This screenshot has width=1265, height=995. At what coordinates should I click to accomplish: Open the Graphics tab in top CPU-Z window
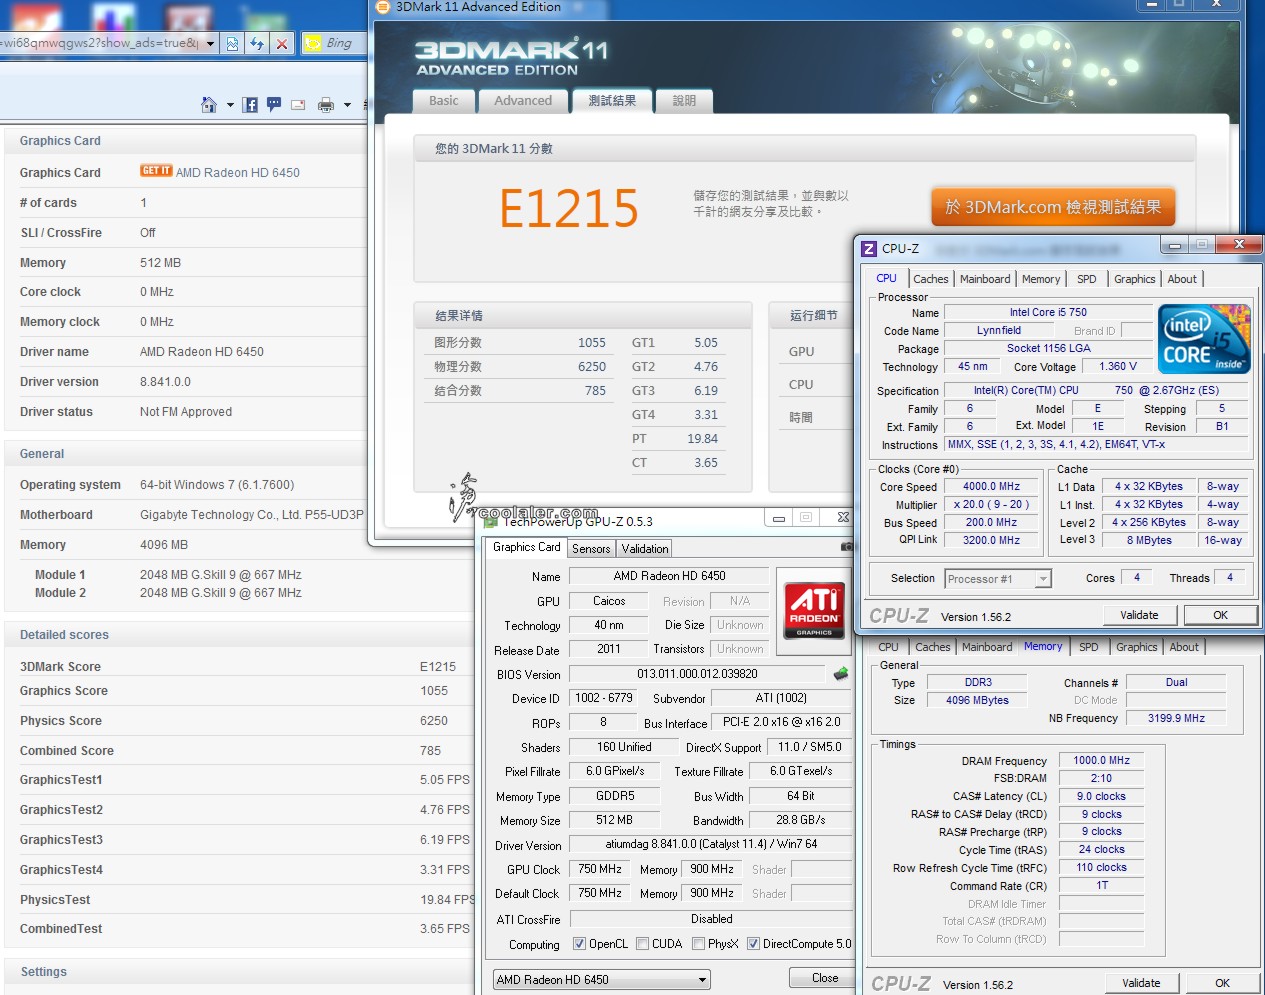coord(1135,279)
